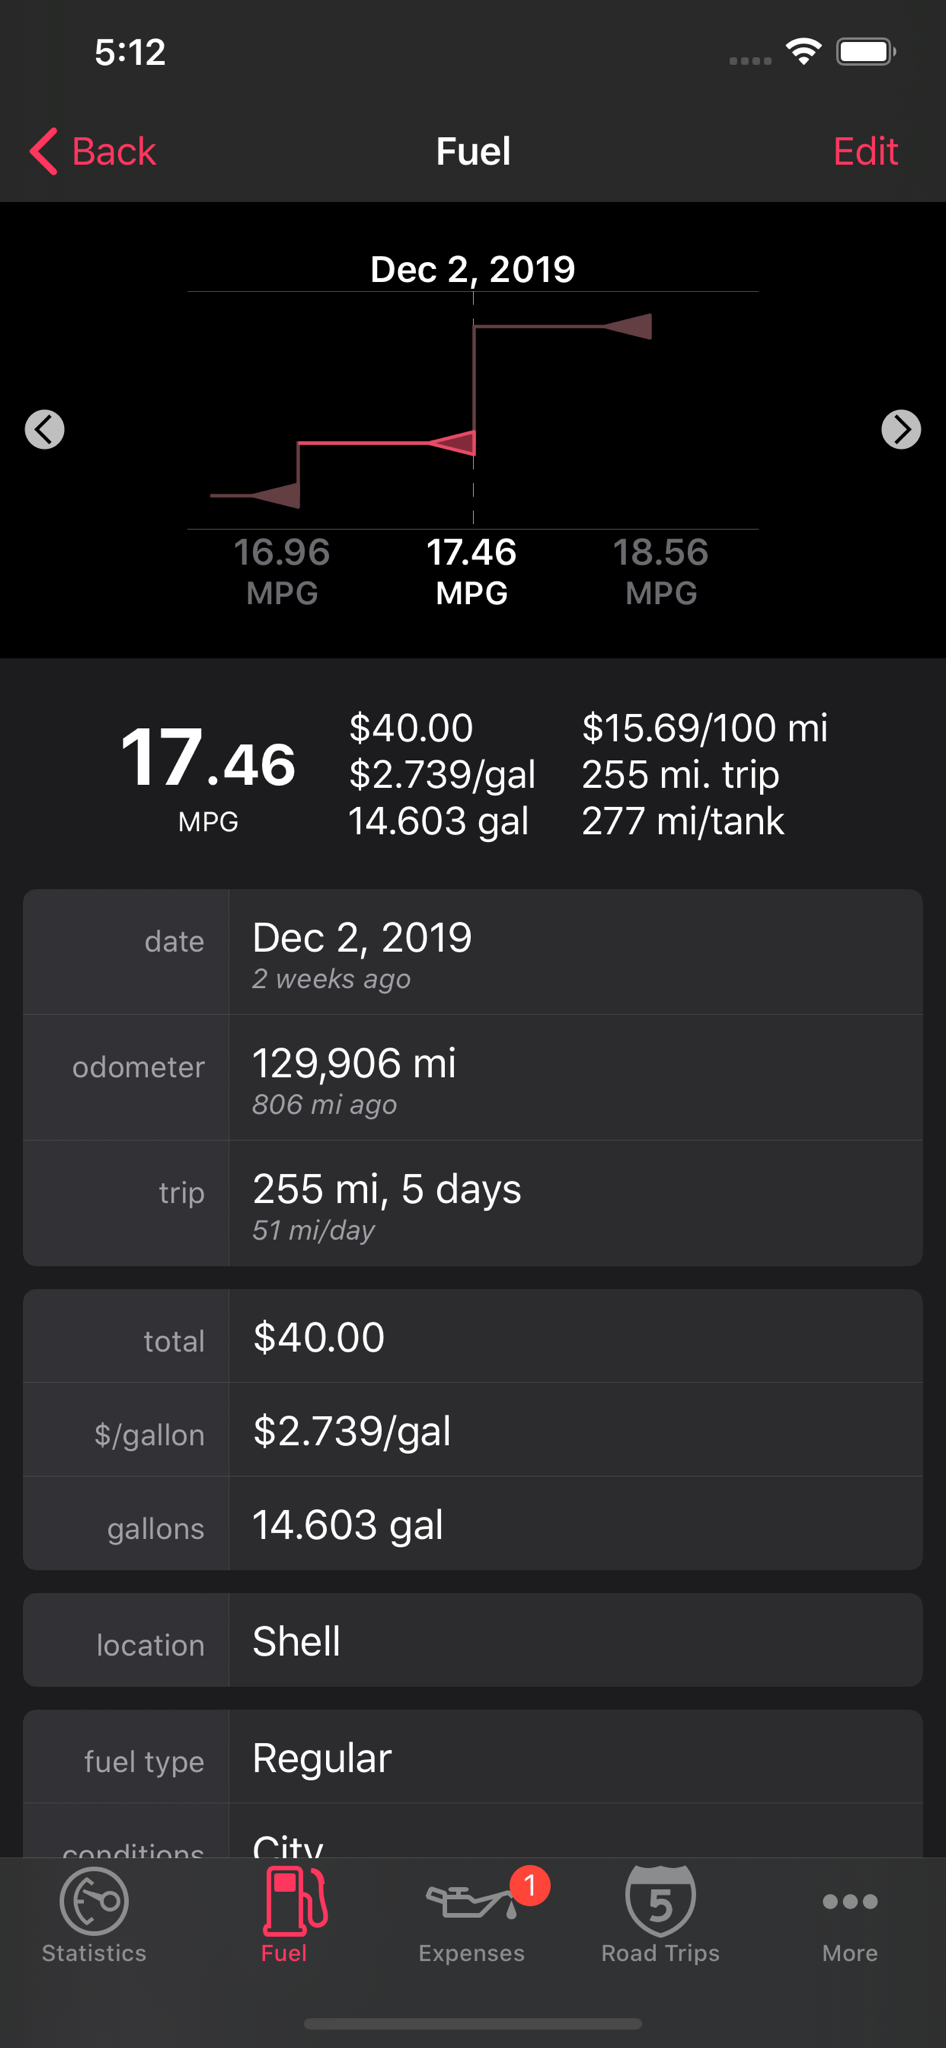Open the location row Shell
The image size is (946, 2048).
(x=473, y=1641)
